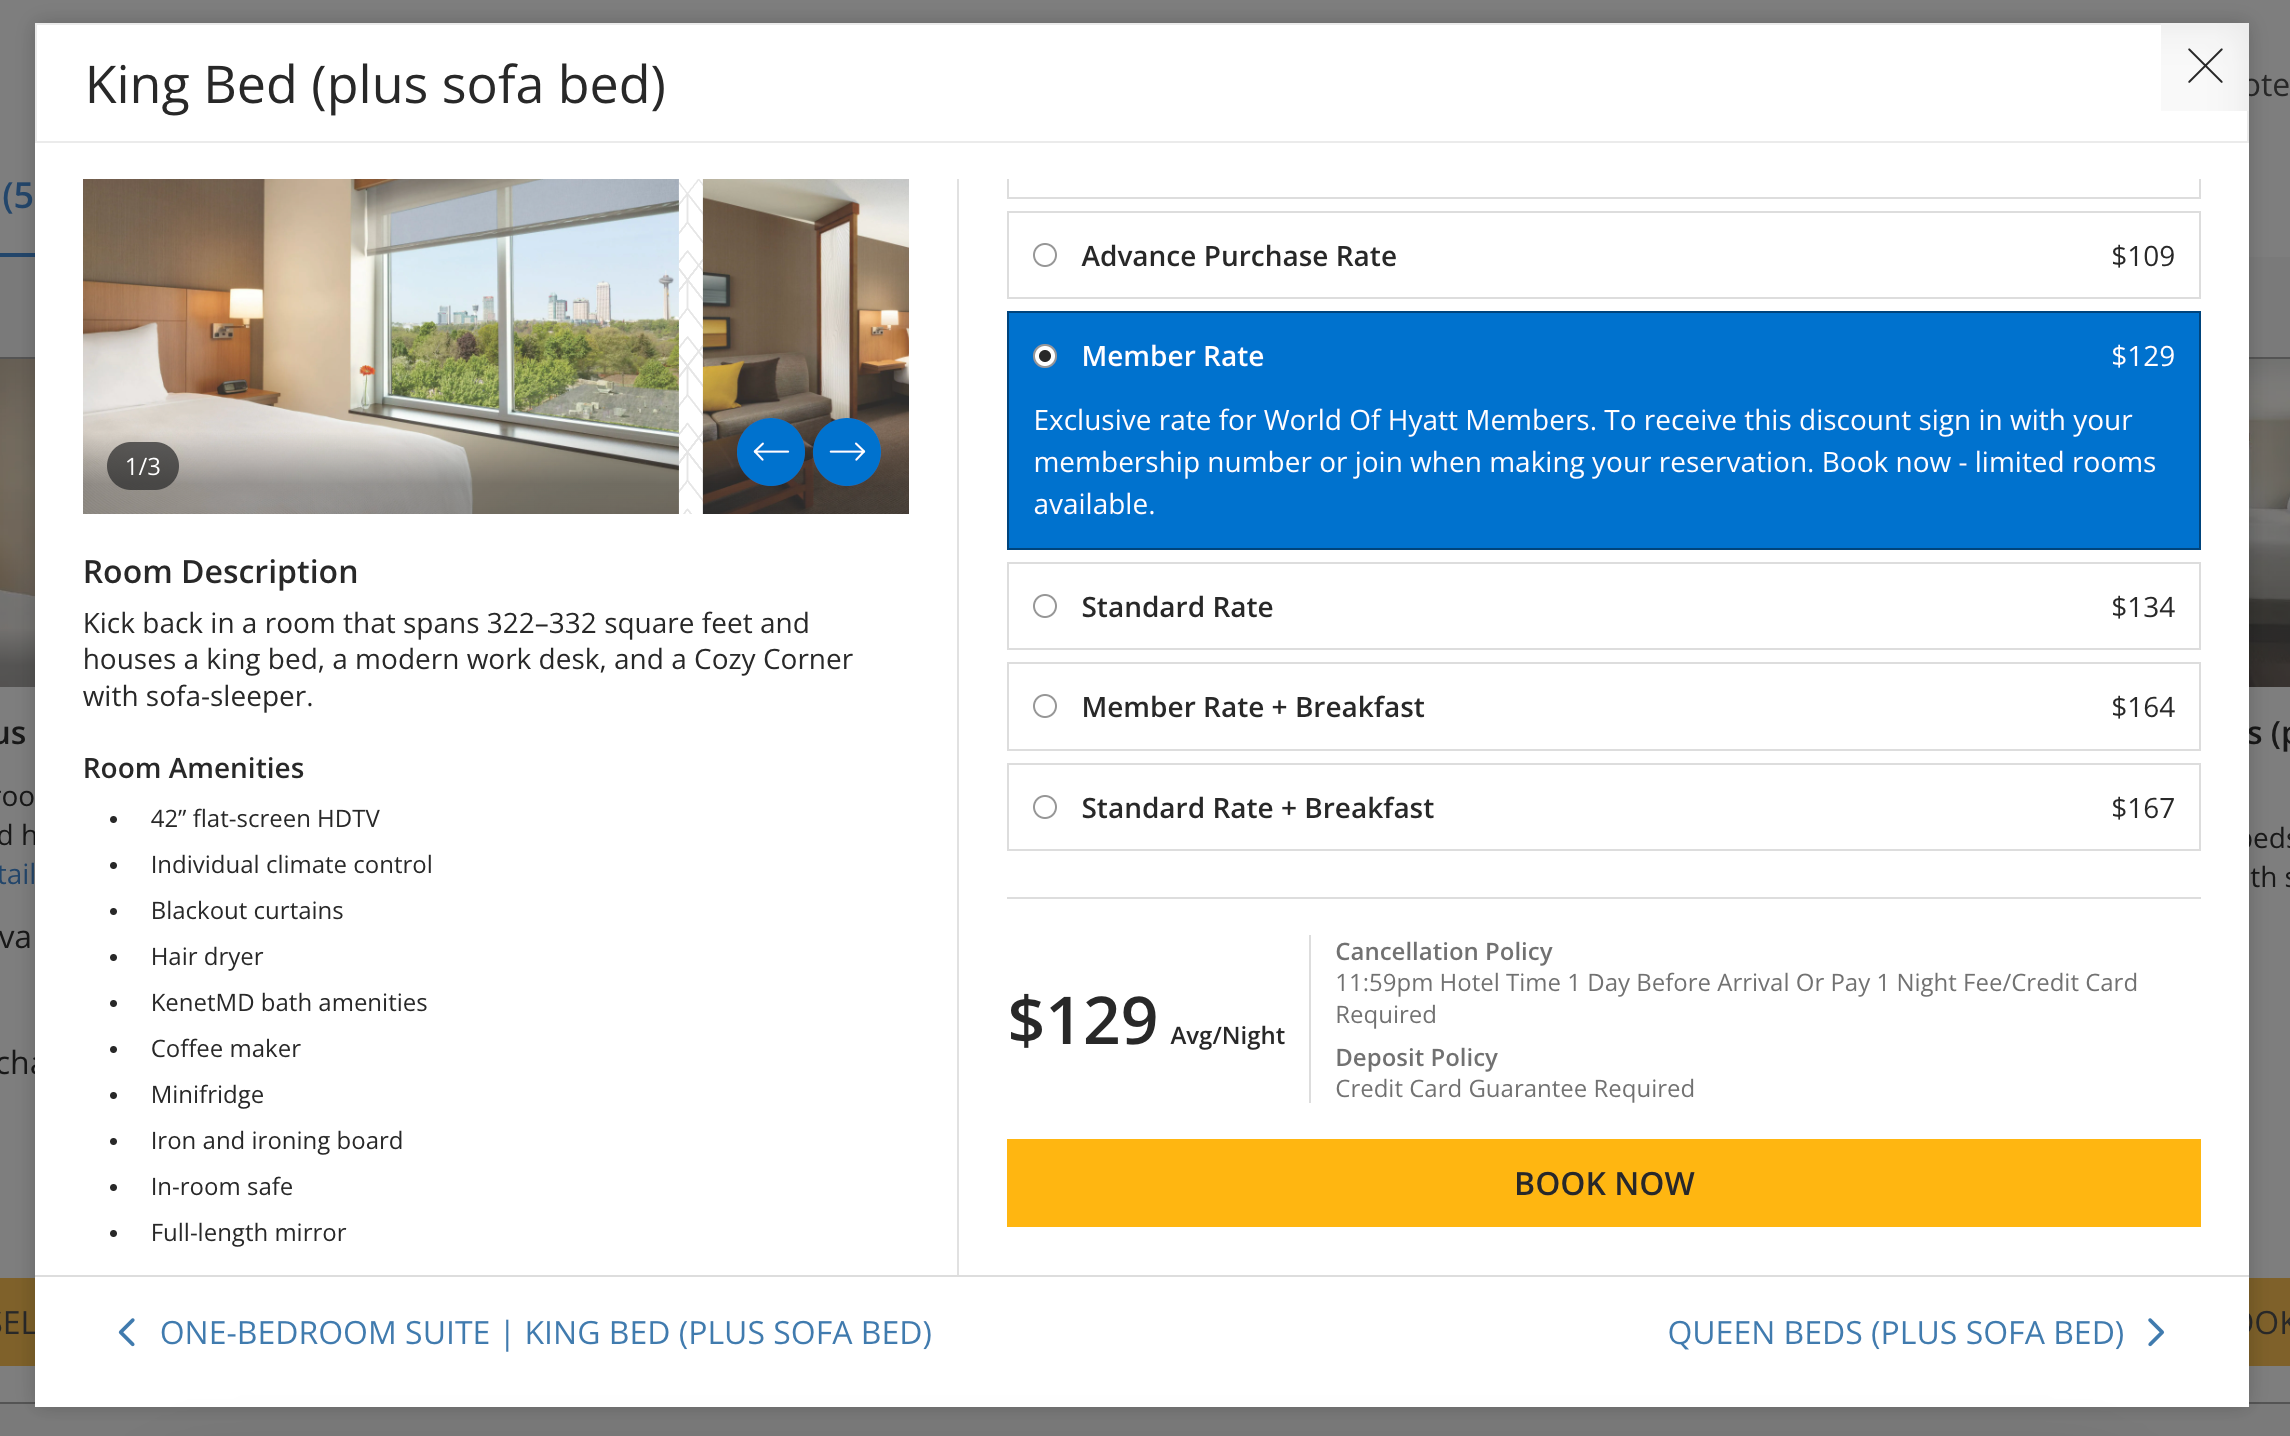Show the previous room photo

[x=770, y=452]
